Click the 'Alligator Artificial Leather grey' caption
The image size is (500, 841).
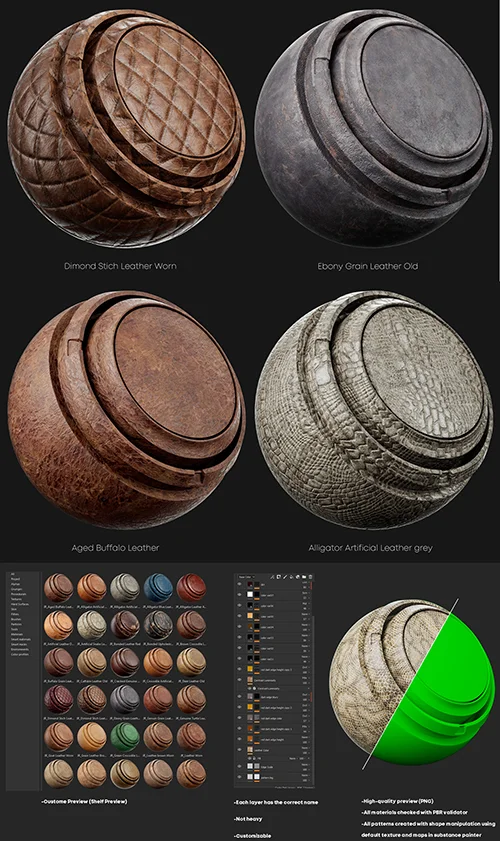(x=370, y=548)
